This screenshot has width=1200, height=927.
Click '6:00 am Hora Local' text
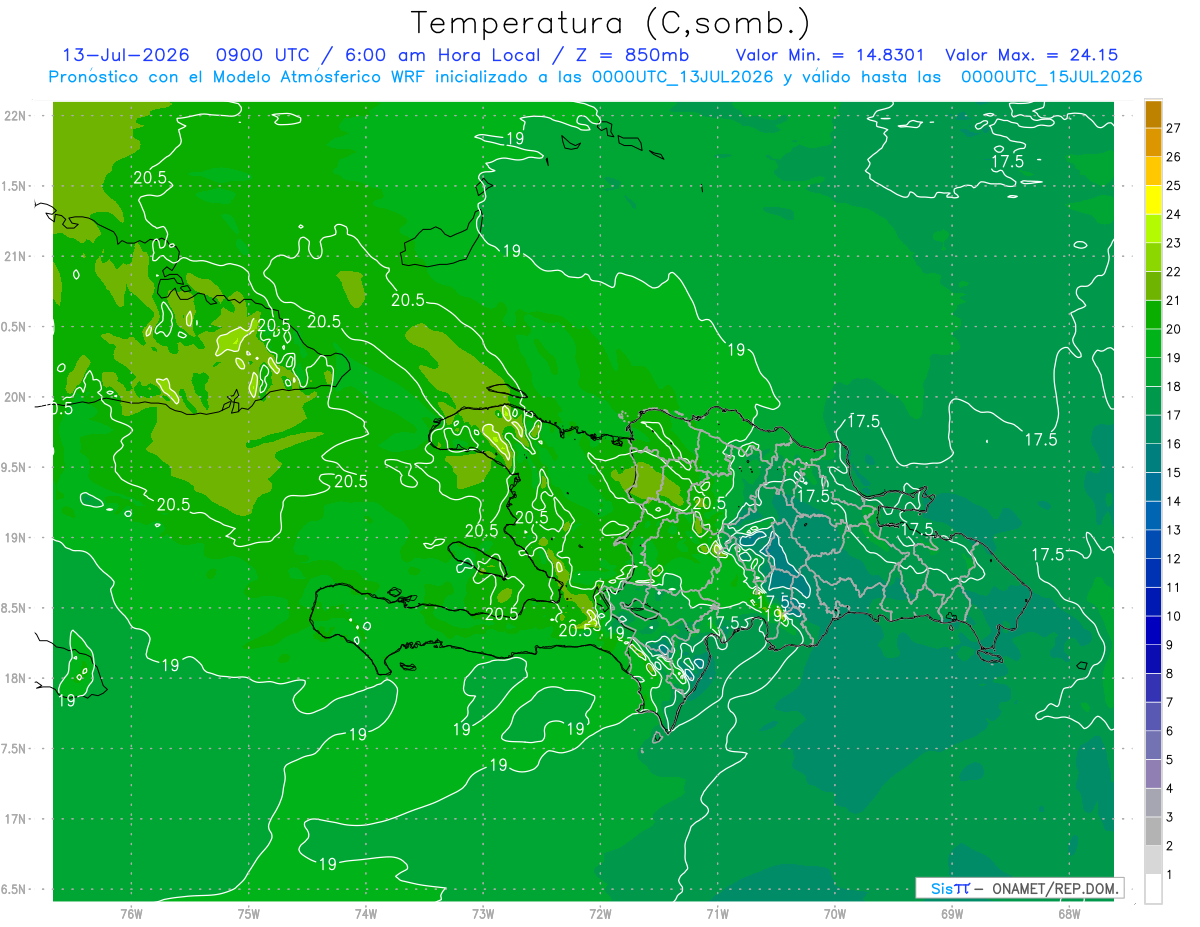click(x=443, y=55)
